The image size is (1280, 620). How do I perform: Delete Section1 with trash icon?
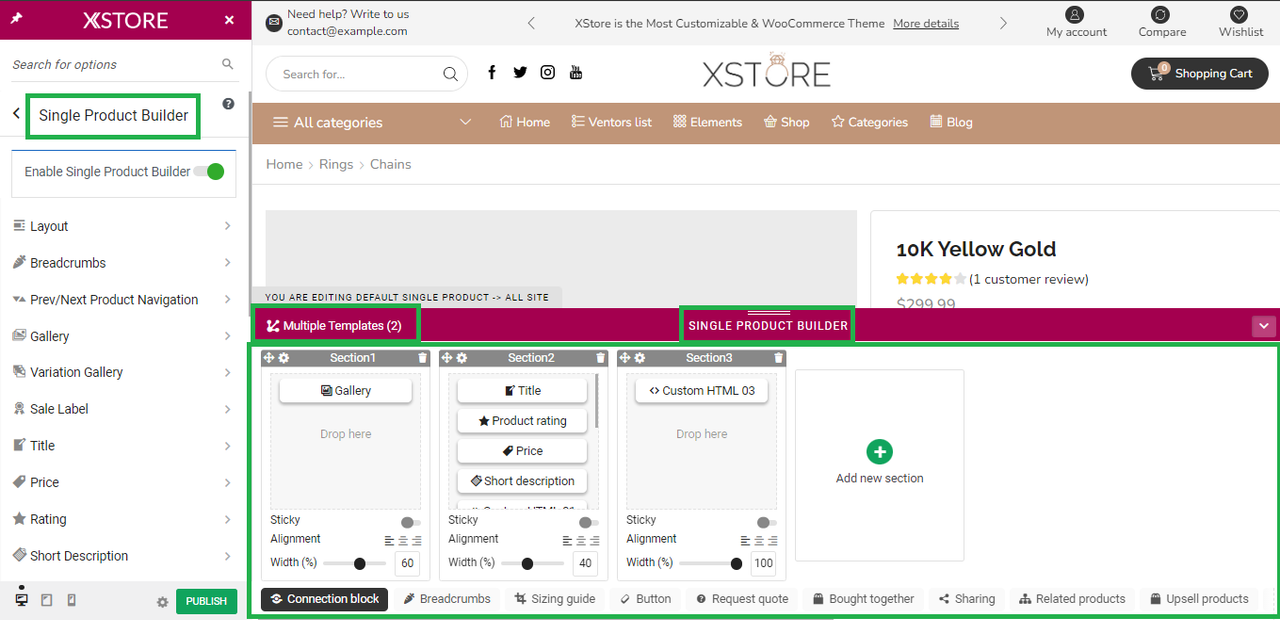422,358
